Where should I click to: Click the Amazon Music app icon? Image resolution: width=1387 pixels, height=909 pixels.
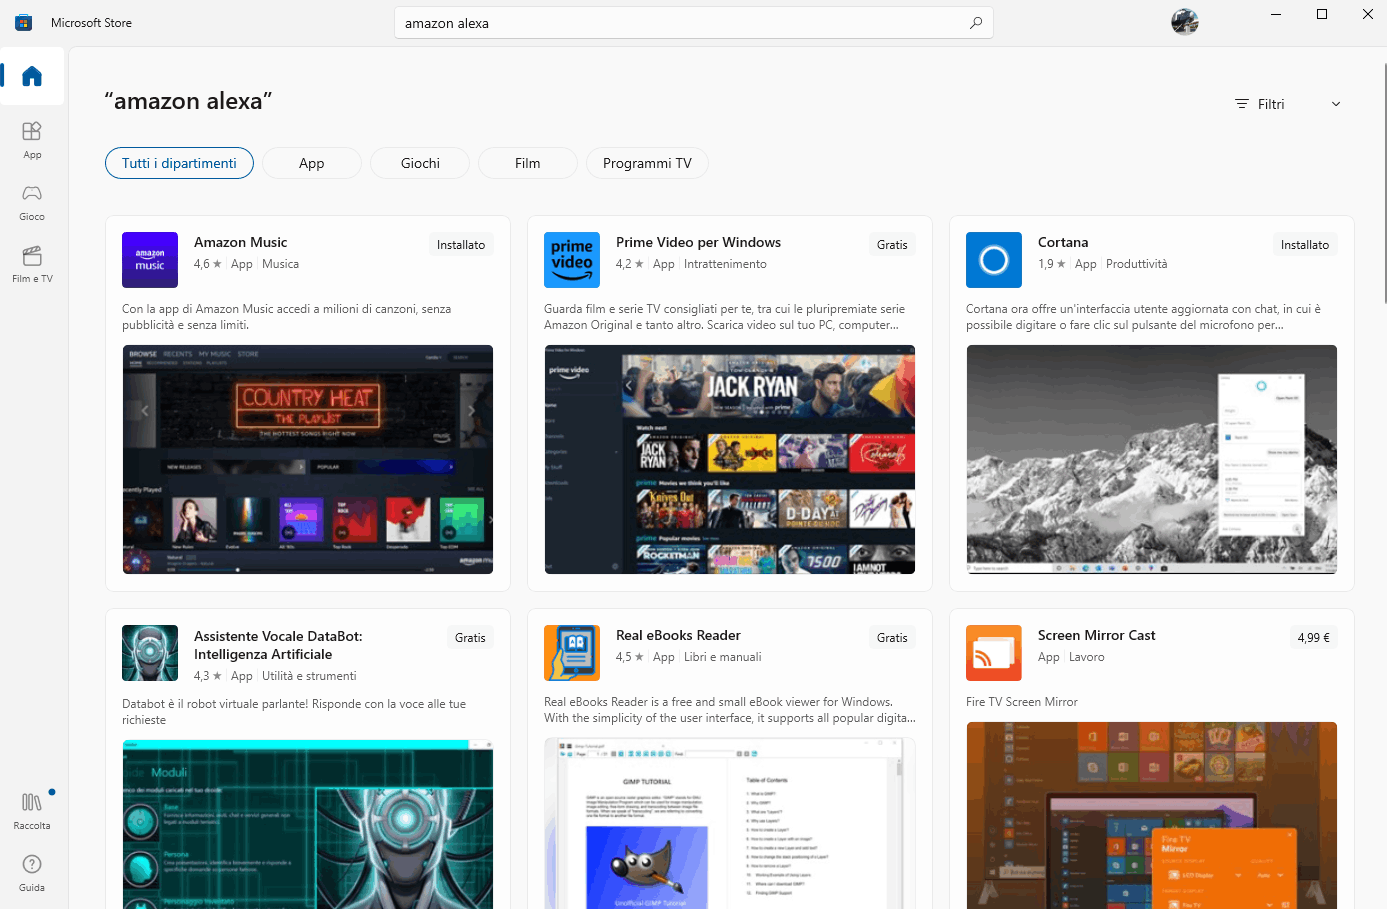pos(150,260)
